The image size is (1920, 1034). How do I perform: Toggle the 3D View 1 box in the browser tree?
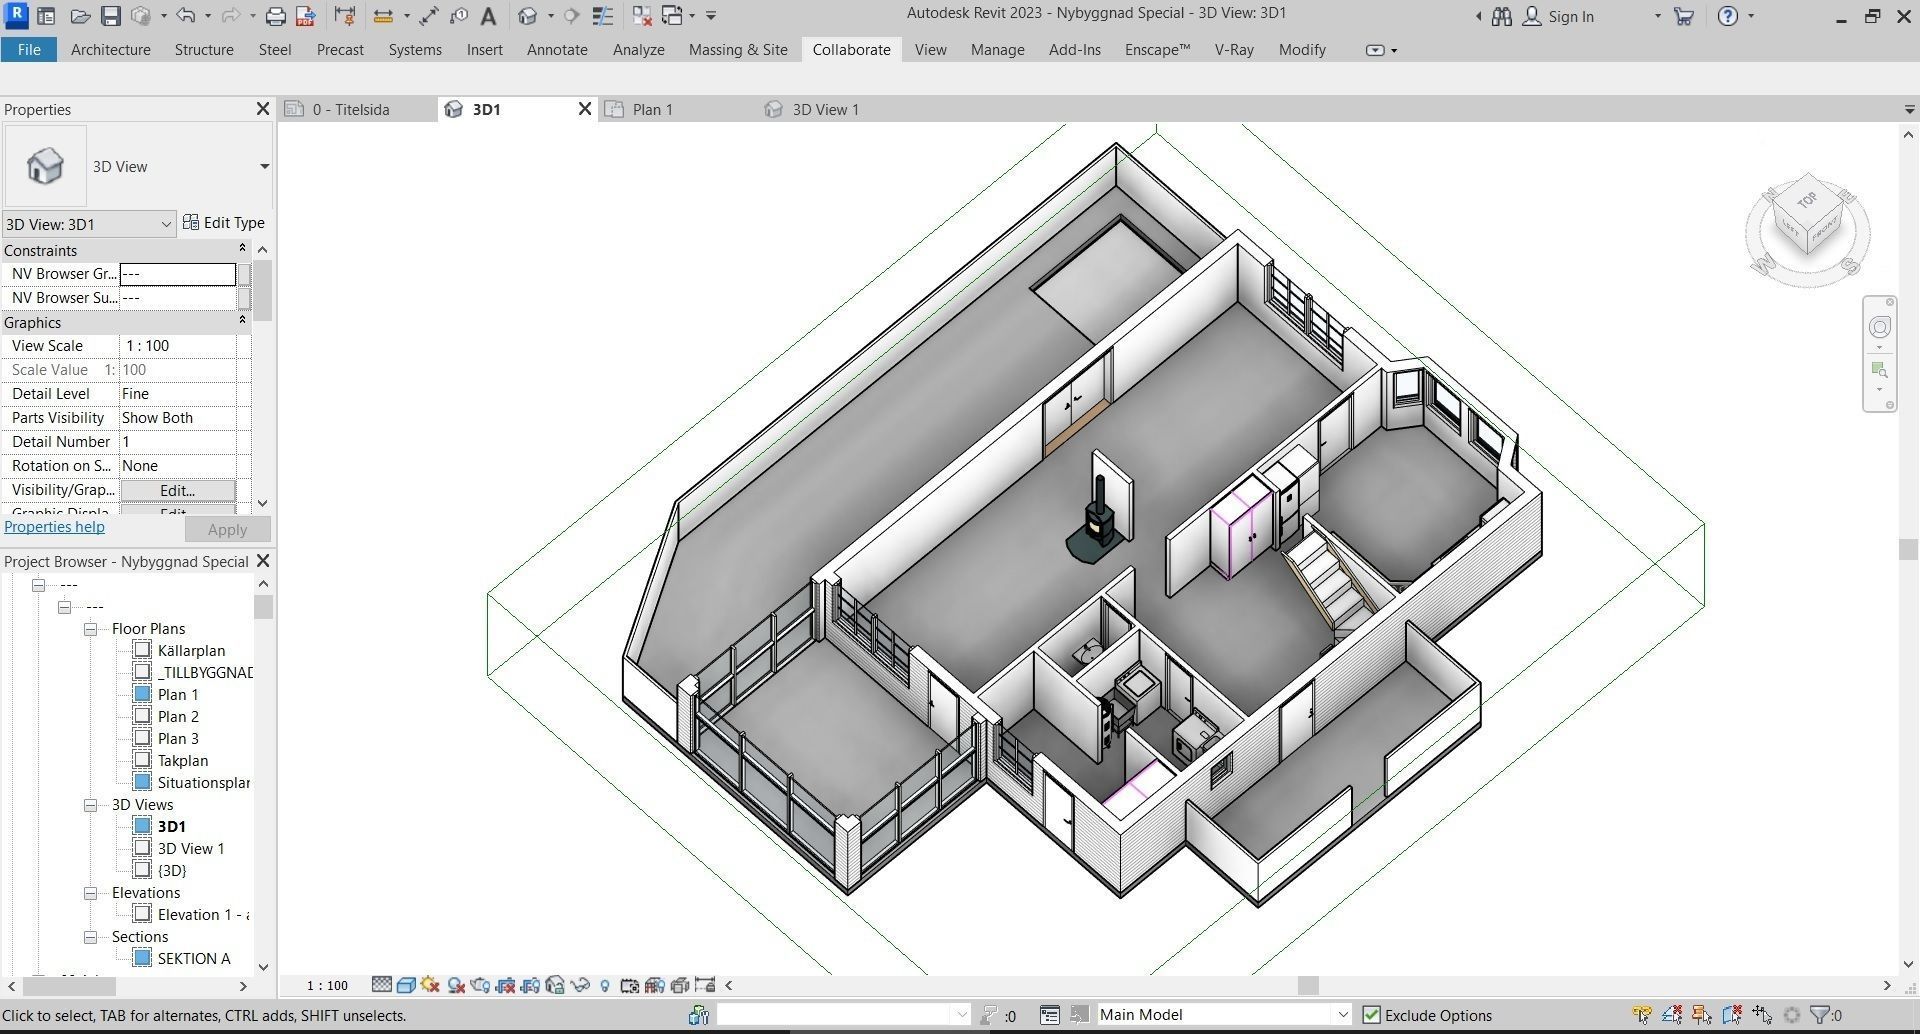(x=142, y=848)
